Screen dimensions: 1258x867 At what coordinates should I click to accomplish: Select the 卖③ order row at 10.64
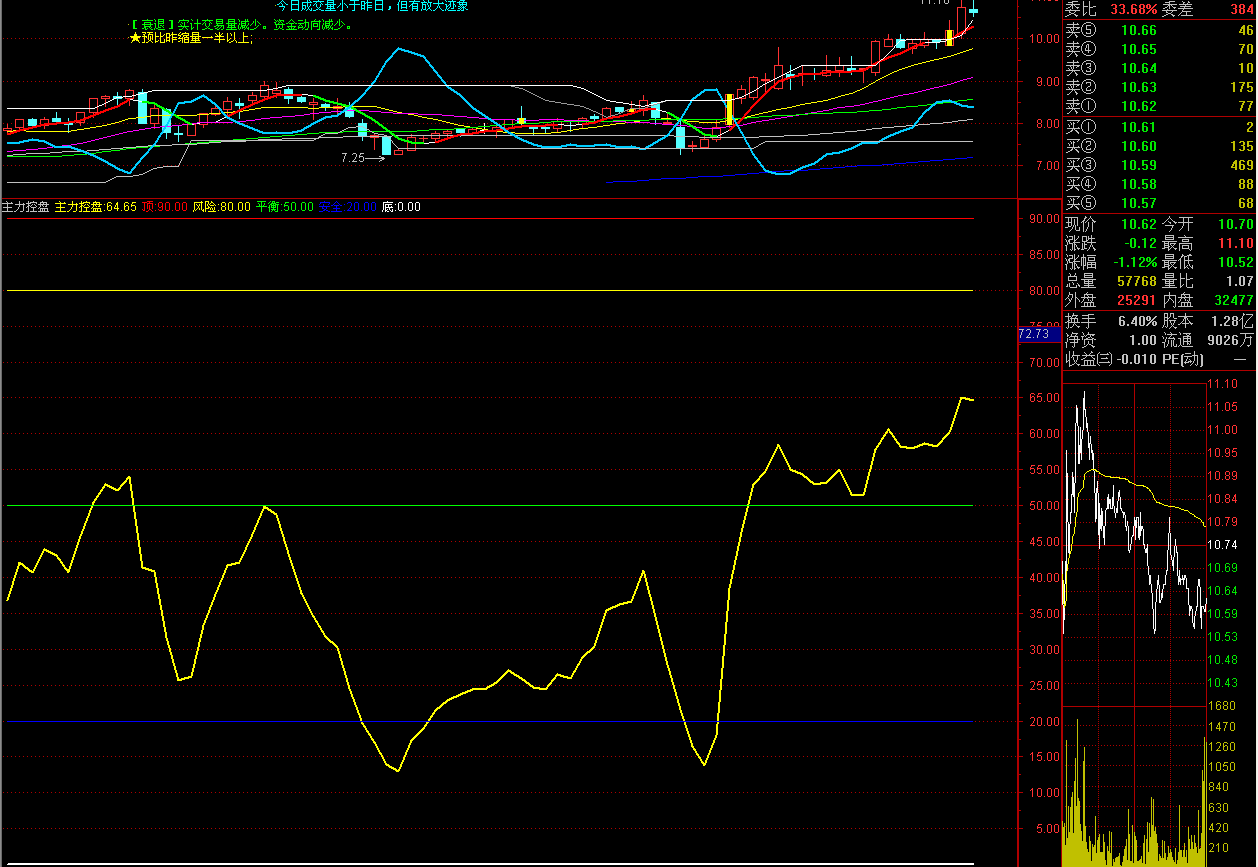coord(1158,68)
